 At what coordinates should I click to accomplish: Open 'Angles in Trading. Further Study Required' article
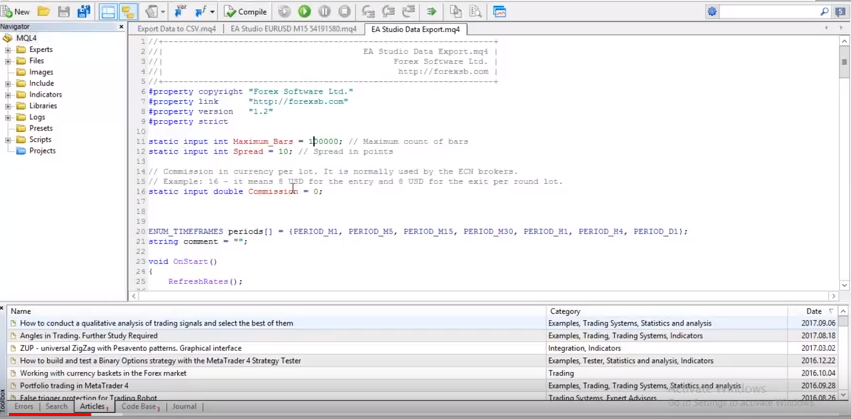89,336
